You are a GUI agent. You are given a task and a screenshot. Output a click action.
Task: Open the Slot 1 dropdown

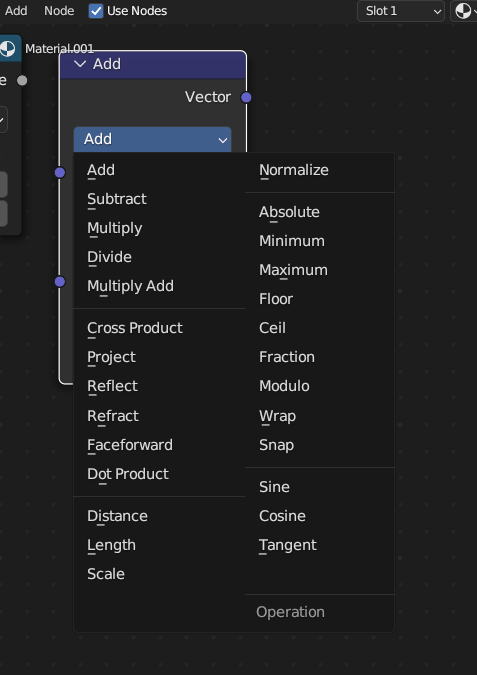click(x=400, y=11)
